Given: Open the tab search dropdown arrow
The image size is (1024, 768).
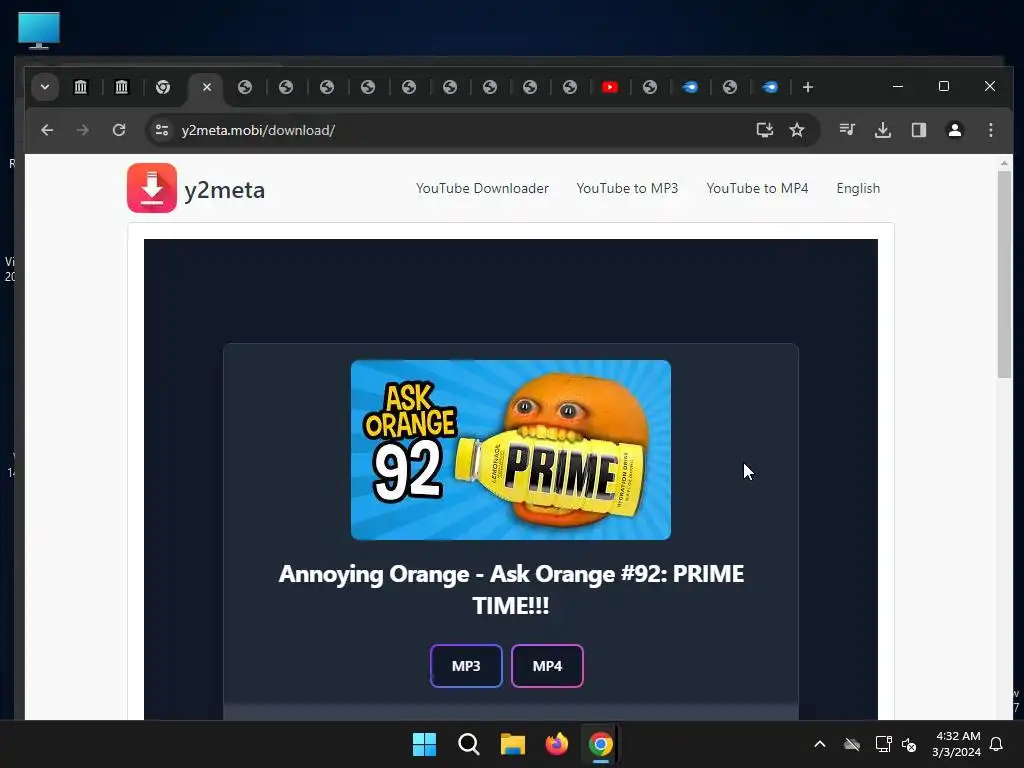Looking at the screenshot, I should click(x=44, y=87).
